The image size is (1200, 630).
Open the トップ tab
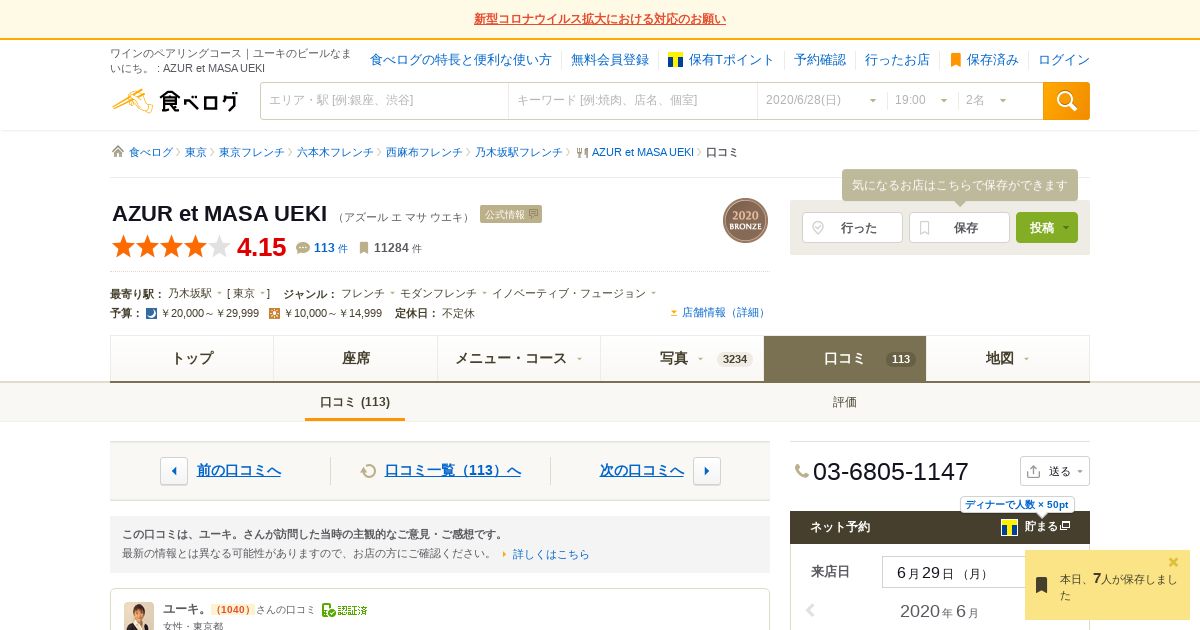(192, 358)
